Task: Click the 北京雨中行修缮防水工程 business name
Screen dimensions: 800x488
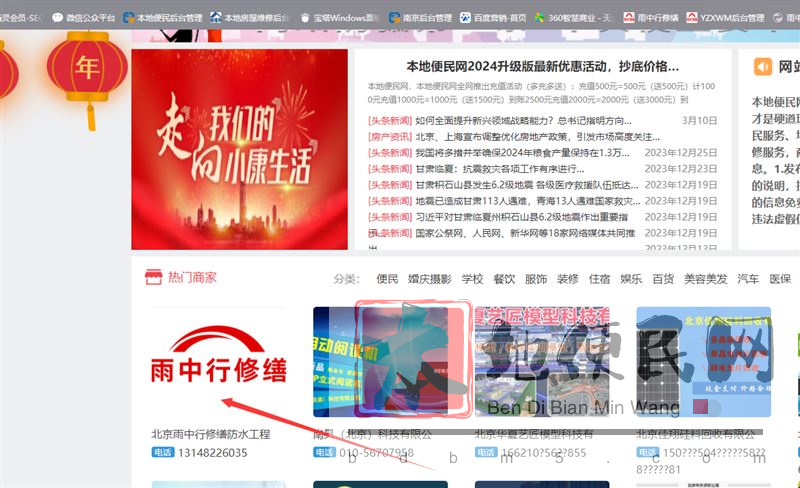Action: click(x=211, y=434)
